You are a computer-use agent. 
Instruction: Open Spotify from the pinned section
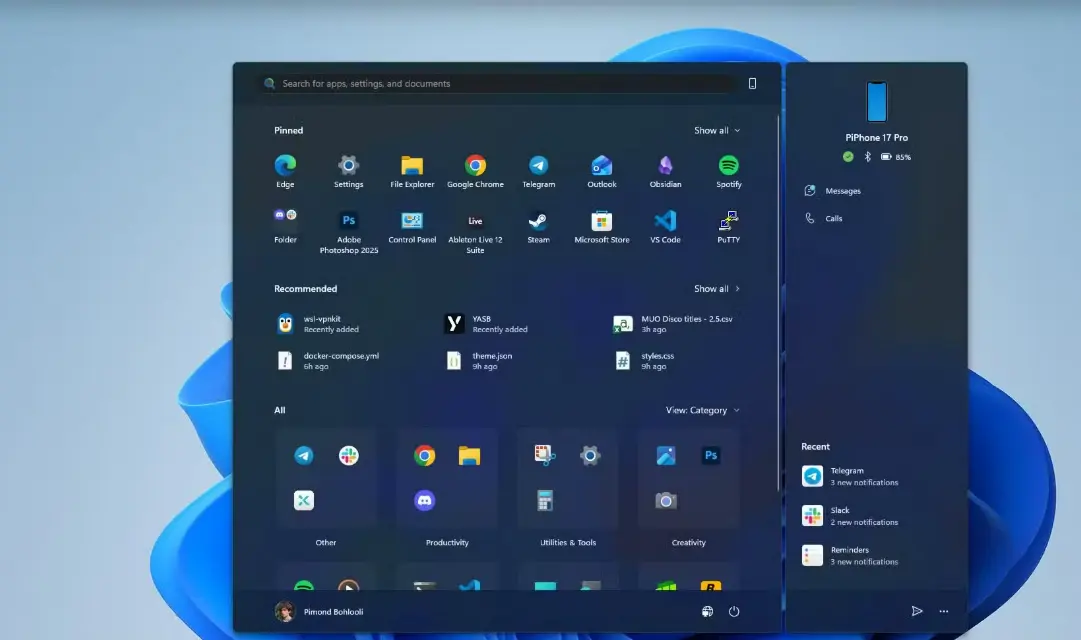pos(728,164)
